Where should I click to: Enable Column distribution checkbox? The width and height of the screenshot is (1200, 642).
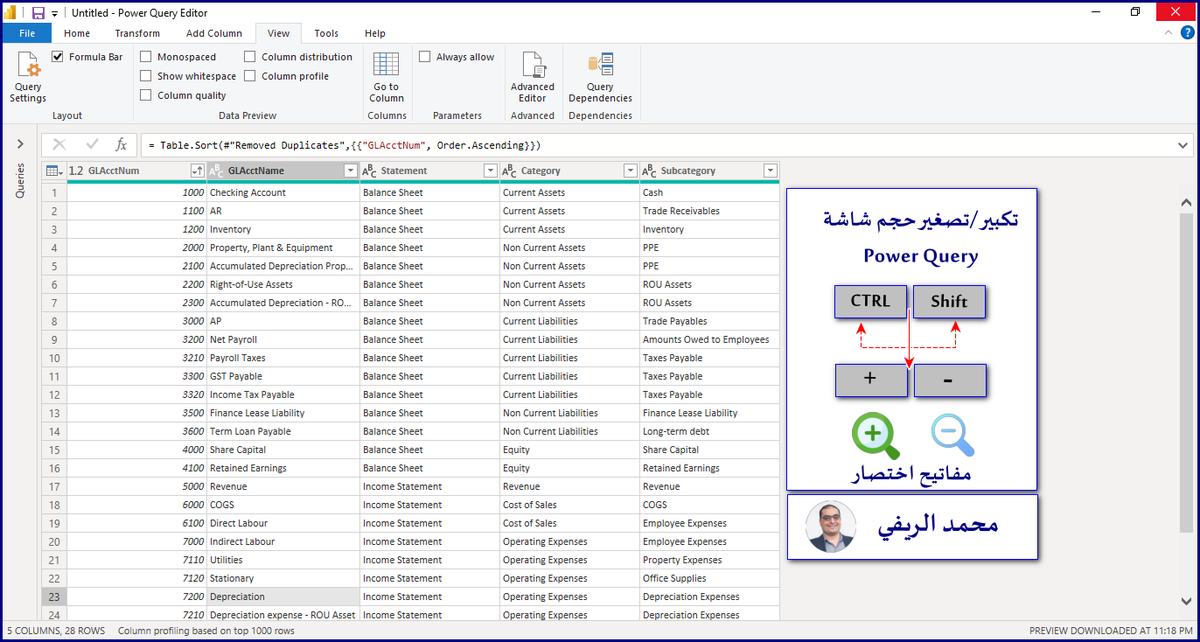pyautogui.click(x=250, y=57)
